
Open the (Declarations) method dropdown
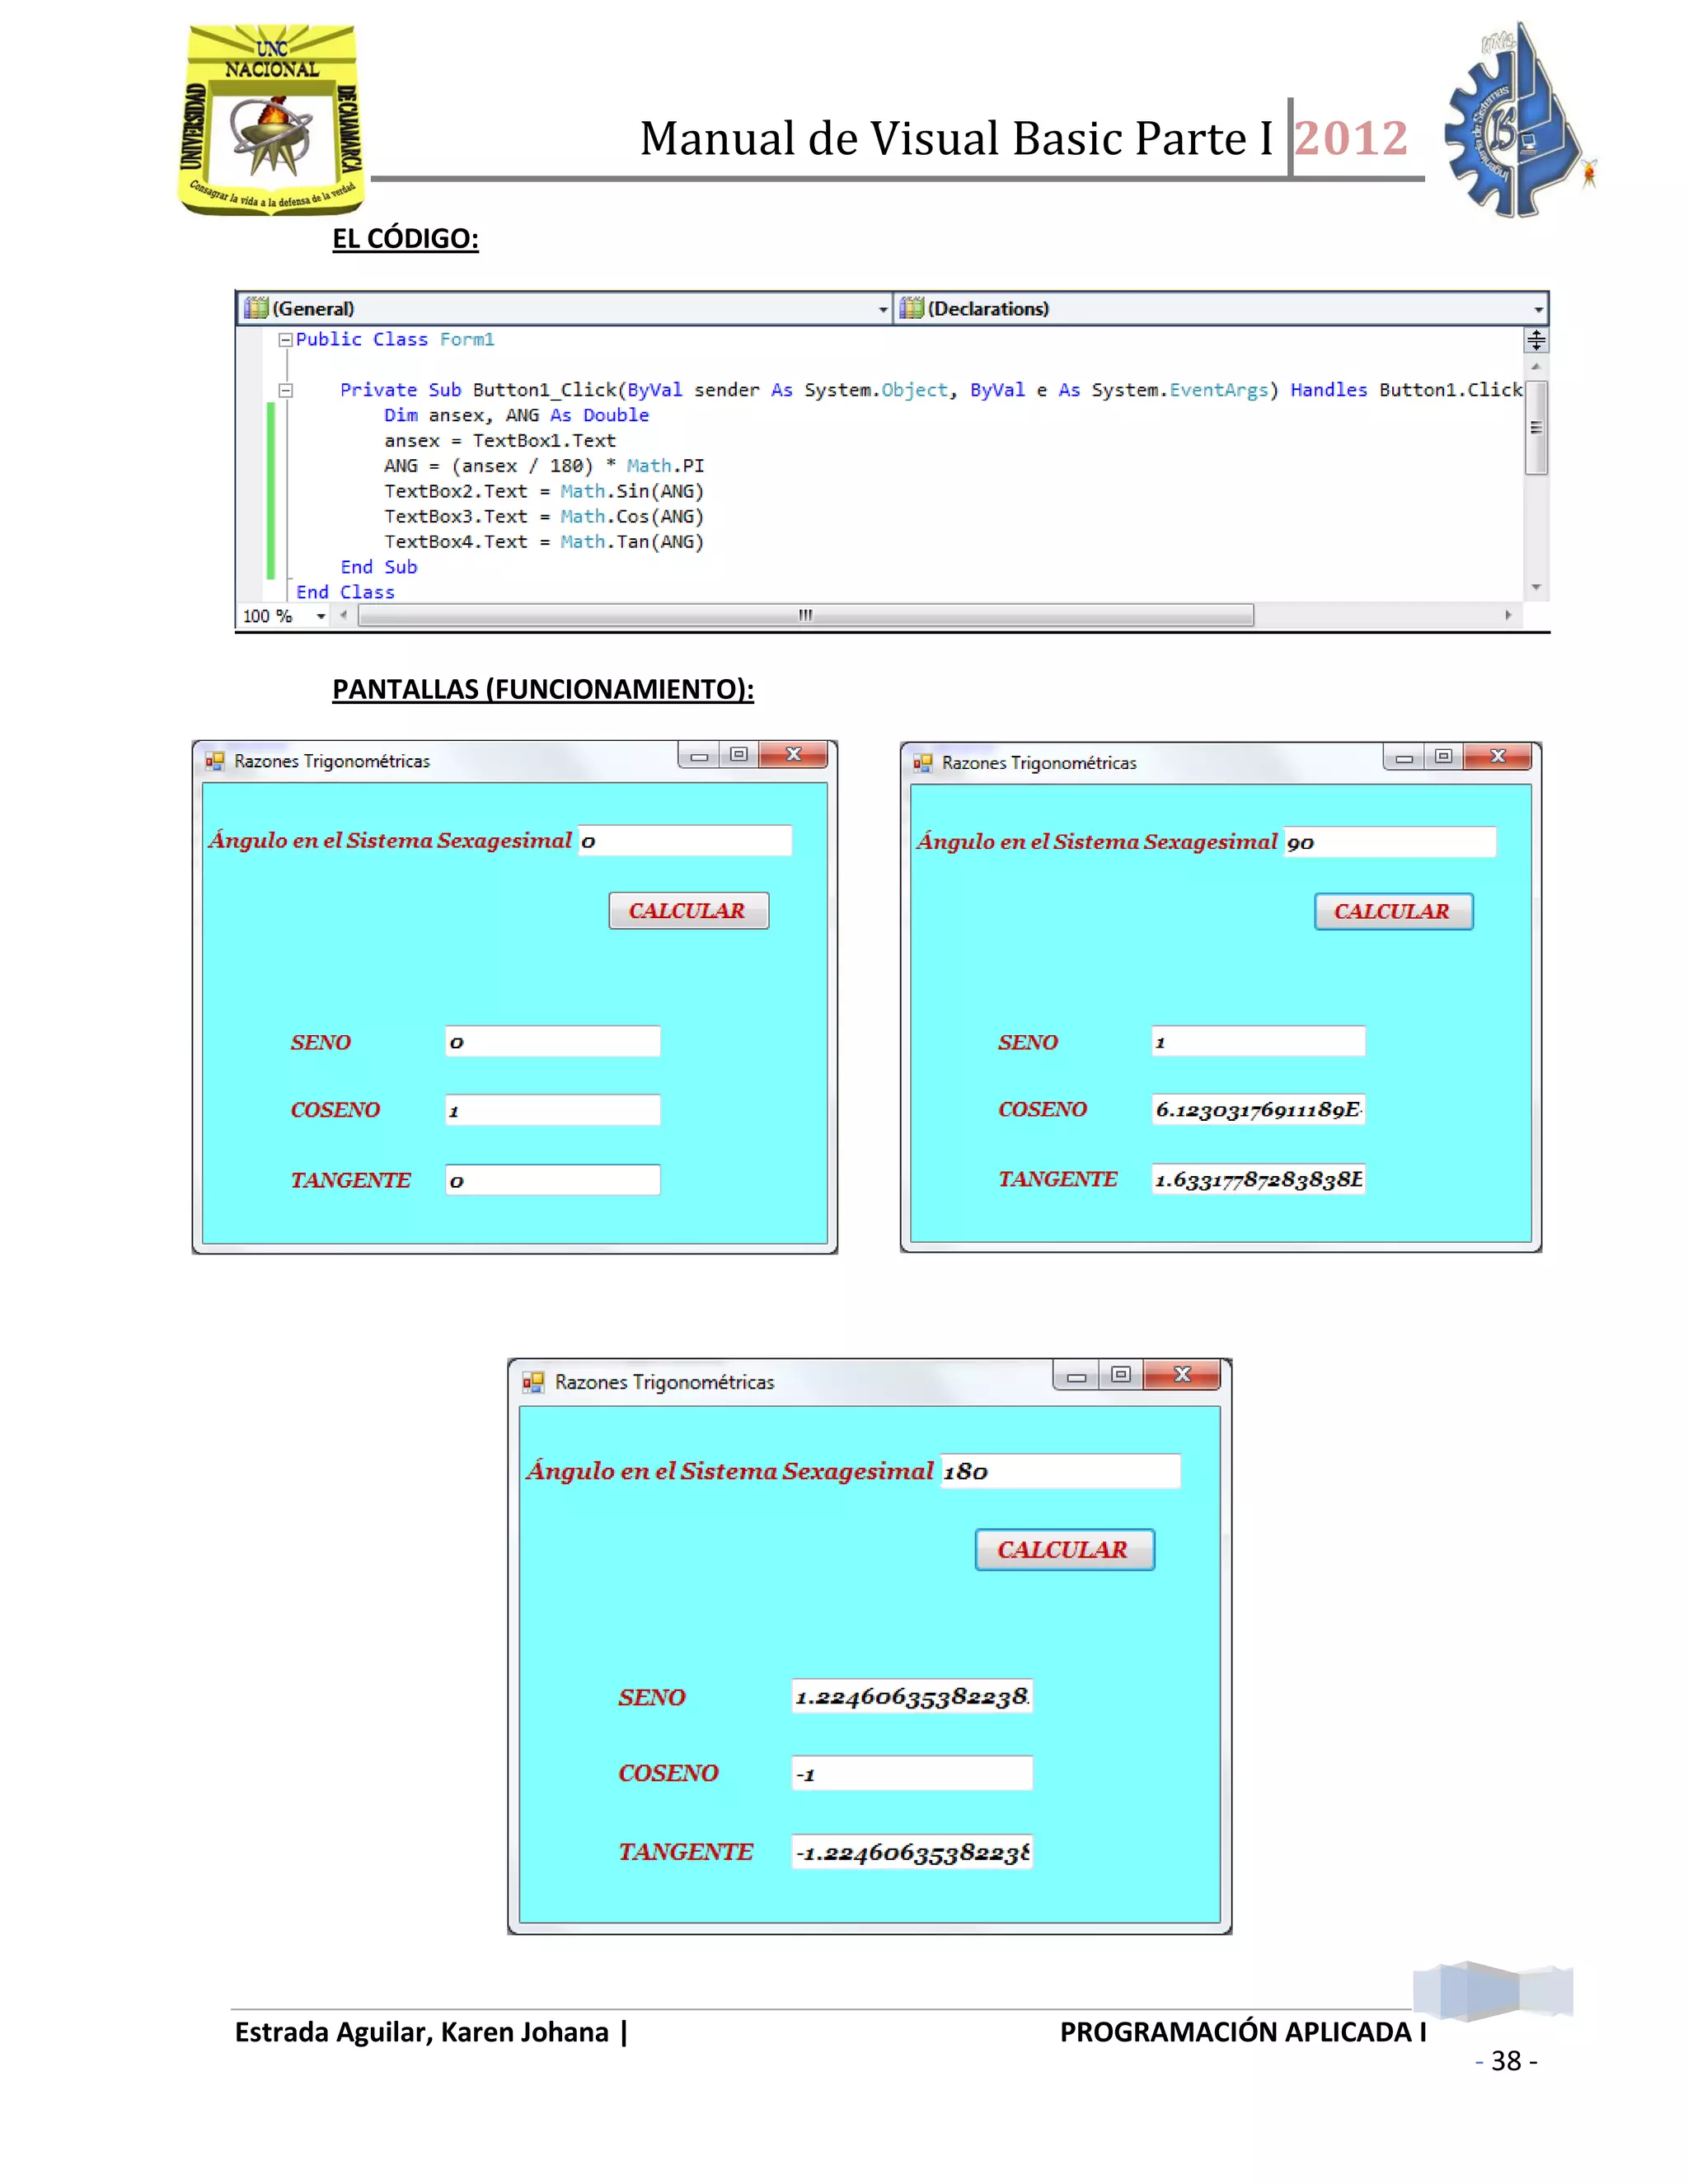[x=1221, y=309]
